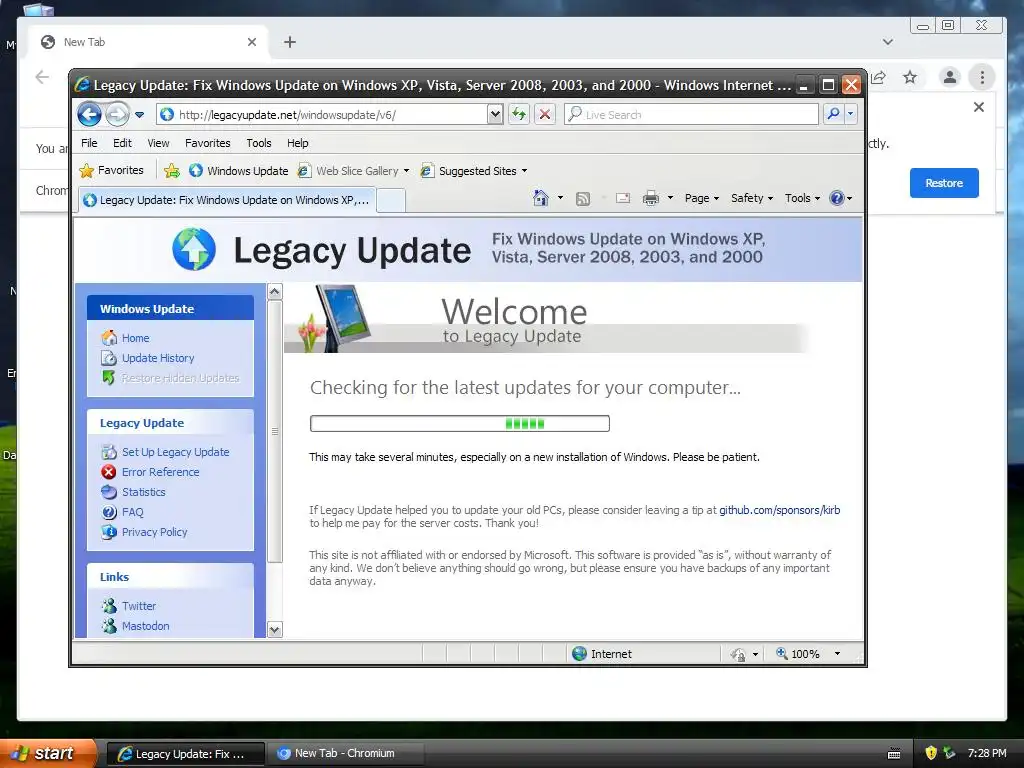Expand the Home button dropdown arrow
The image size is (1024, 768).
point(560,198)
